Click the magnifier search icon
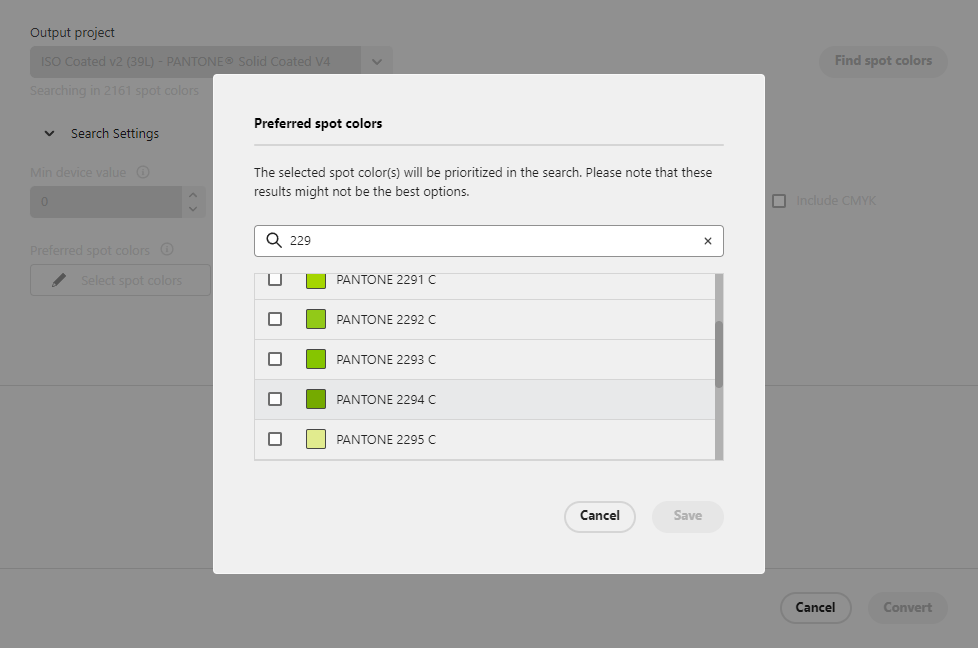The height and width of the screenshot is (648, 978). (274, 240)
